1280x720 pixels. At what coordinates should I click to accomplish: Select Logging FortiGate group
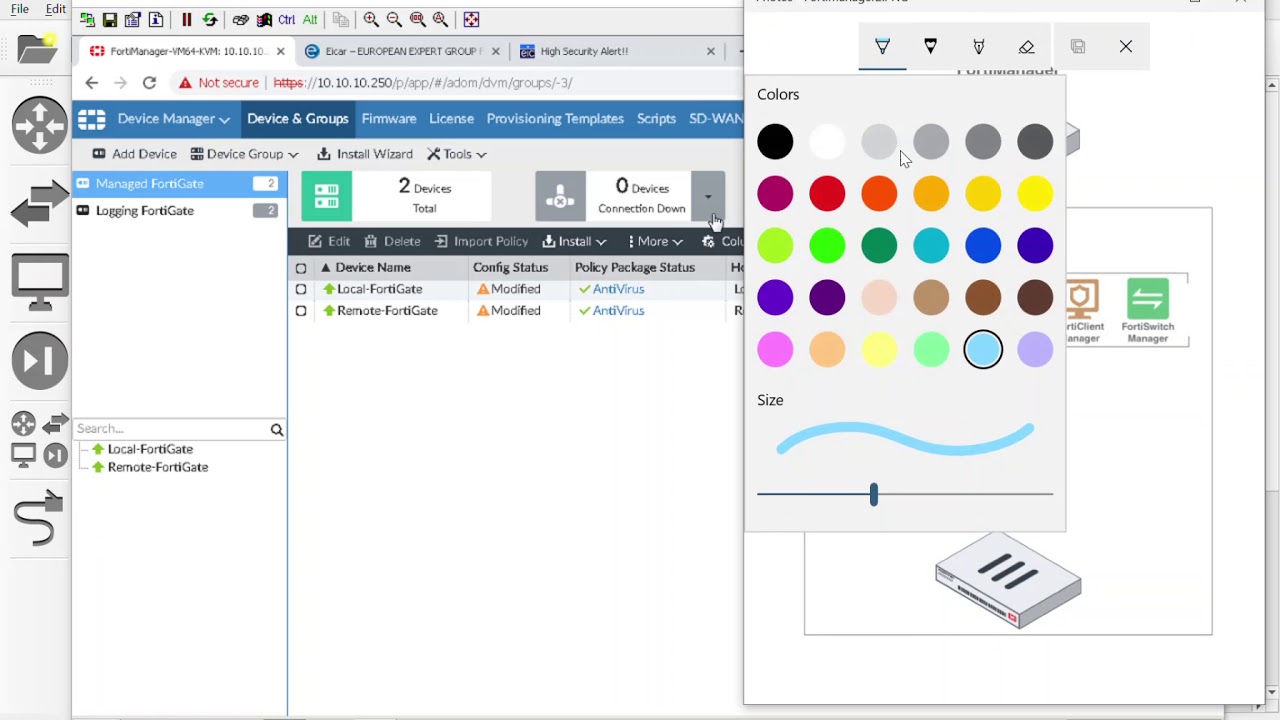click(x=180, y=211)
